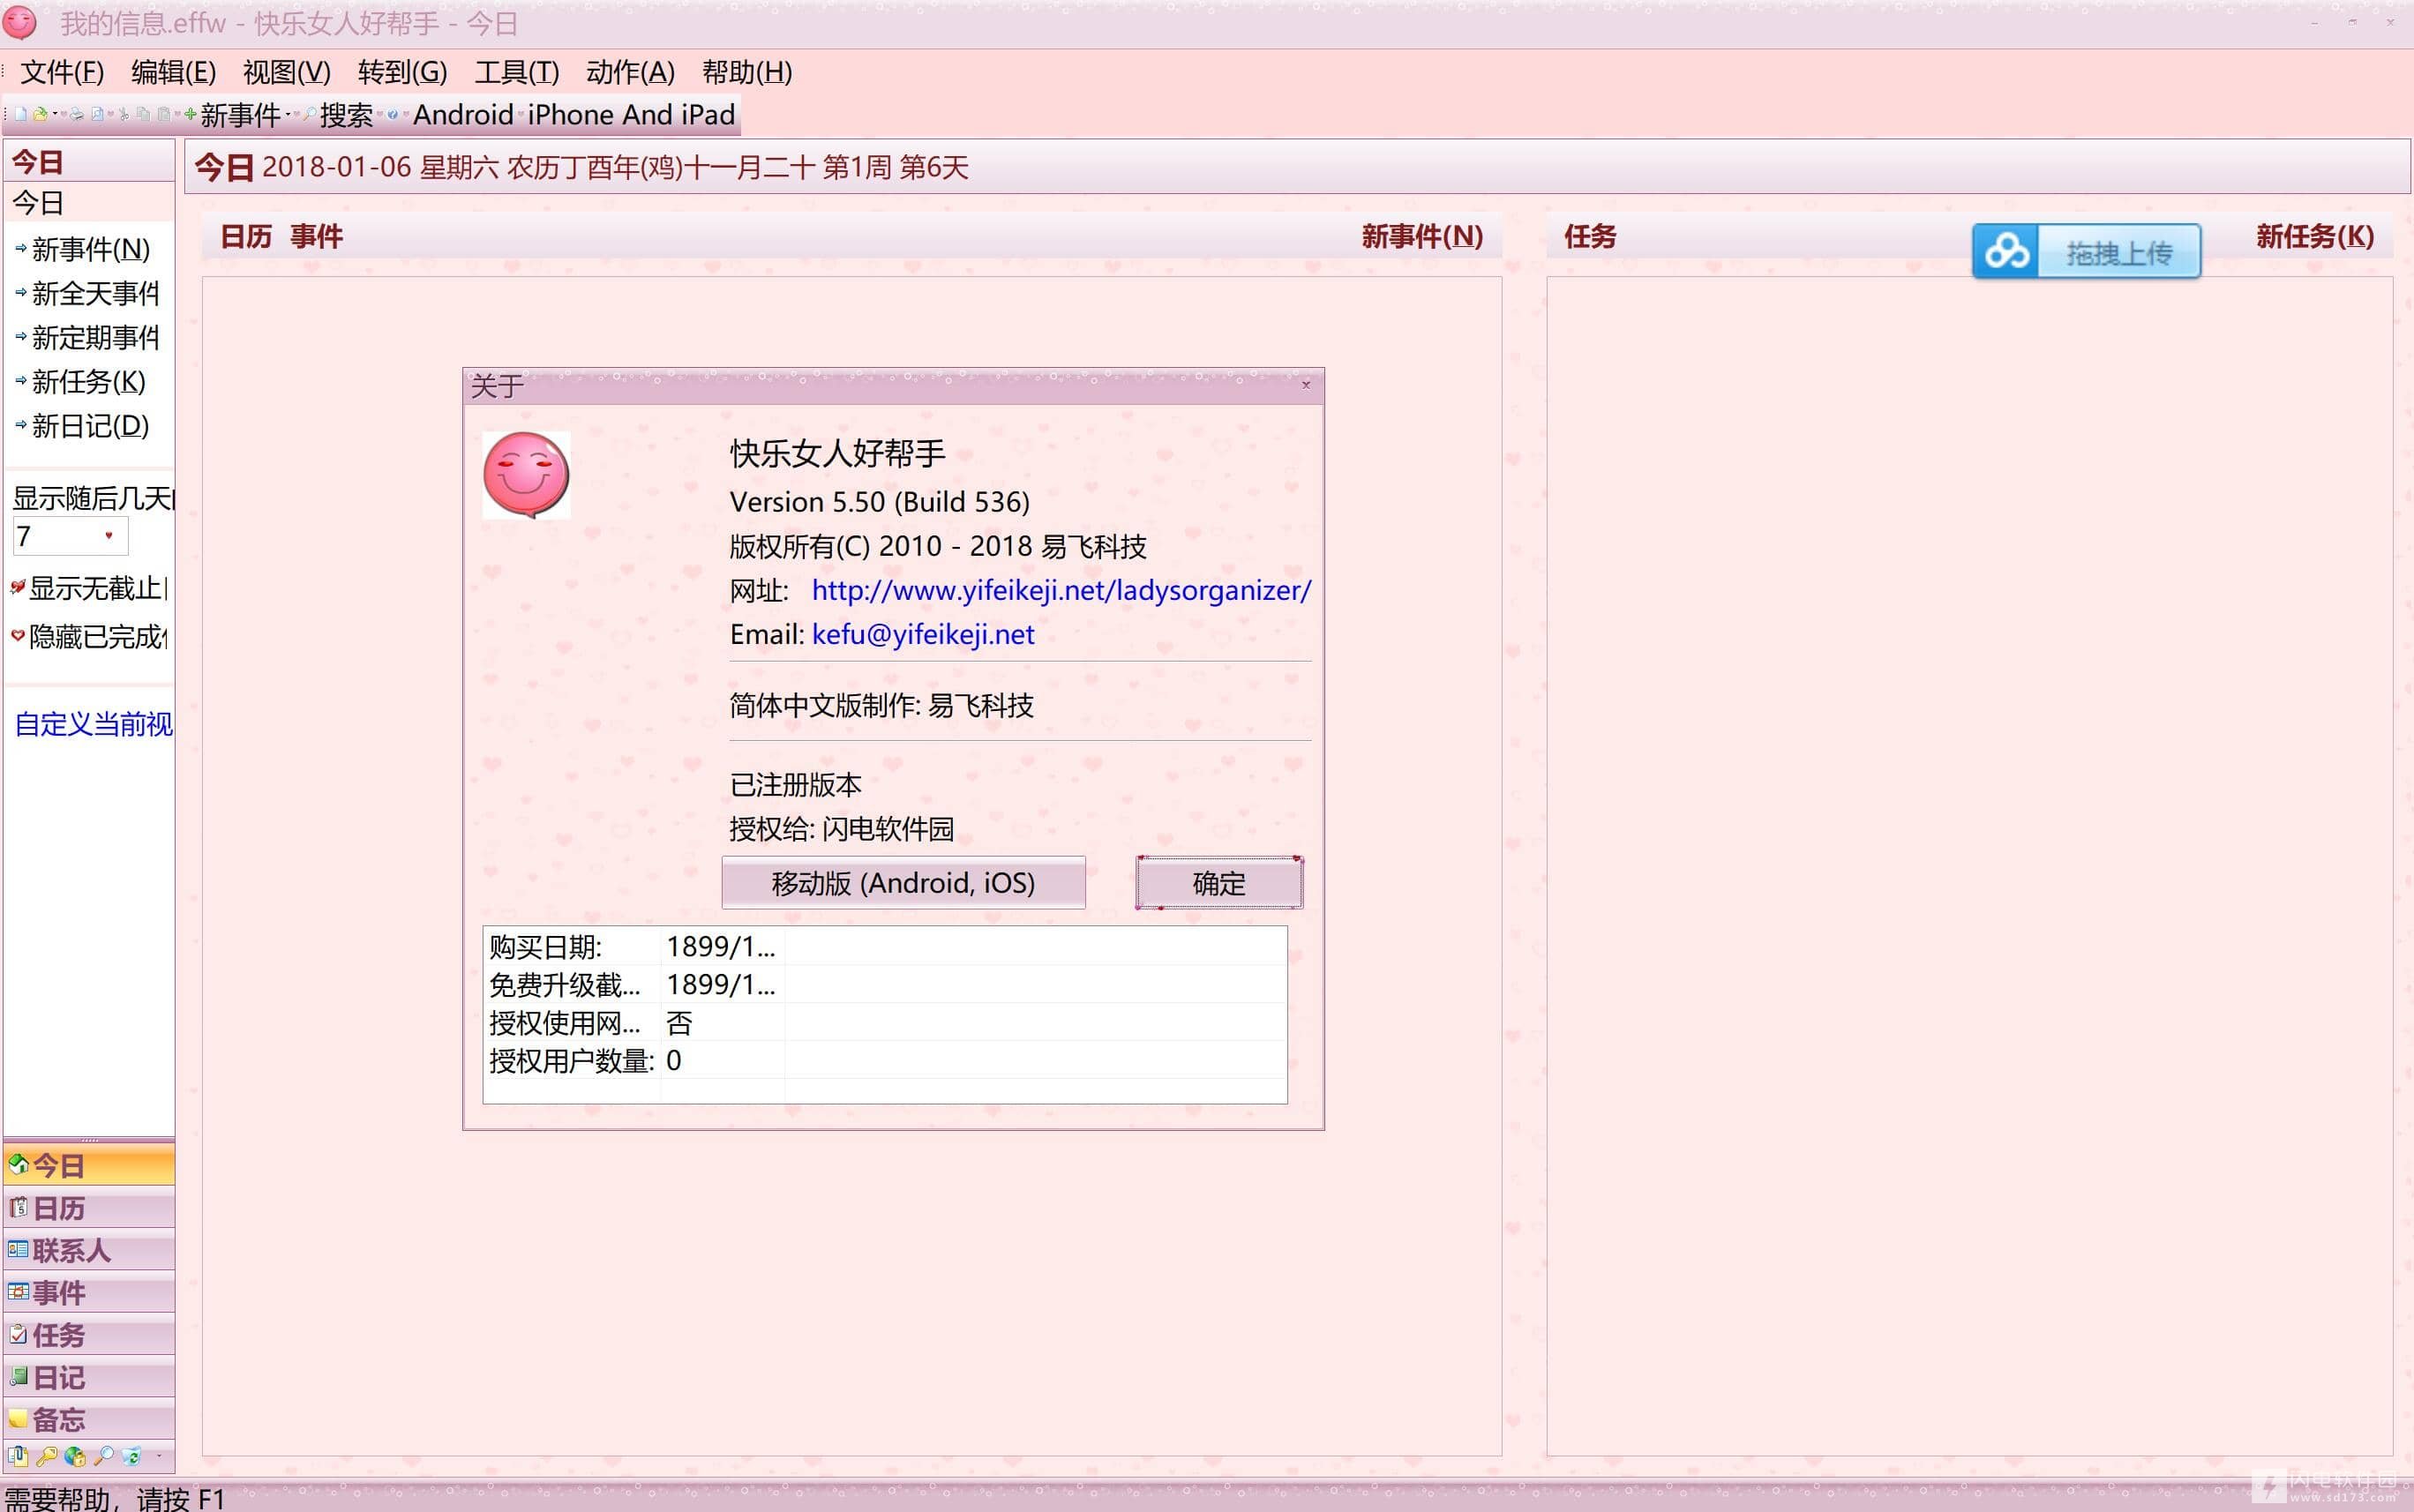Open the days-to-show dropdown showing 7

coord(109,536)
